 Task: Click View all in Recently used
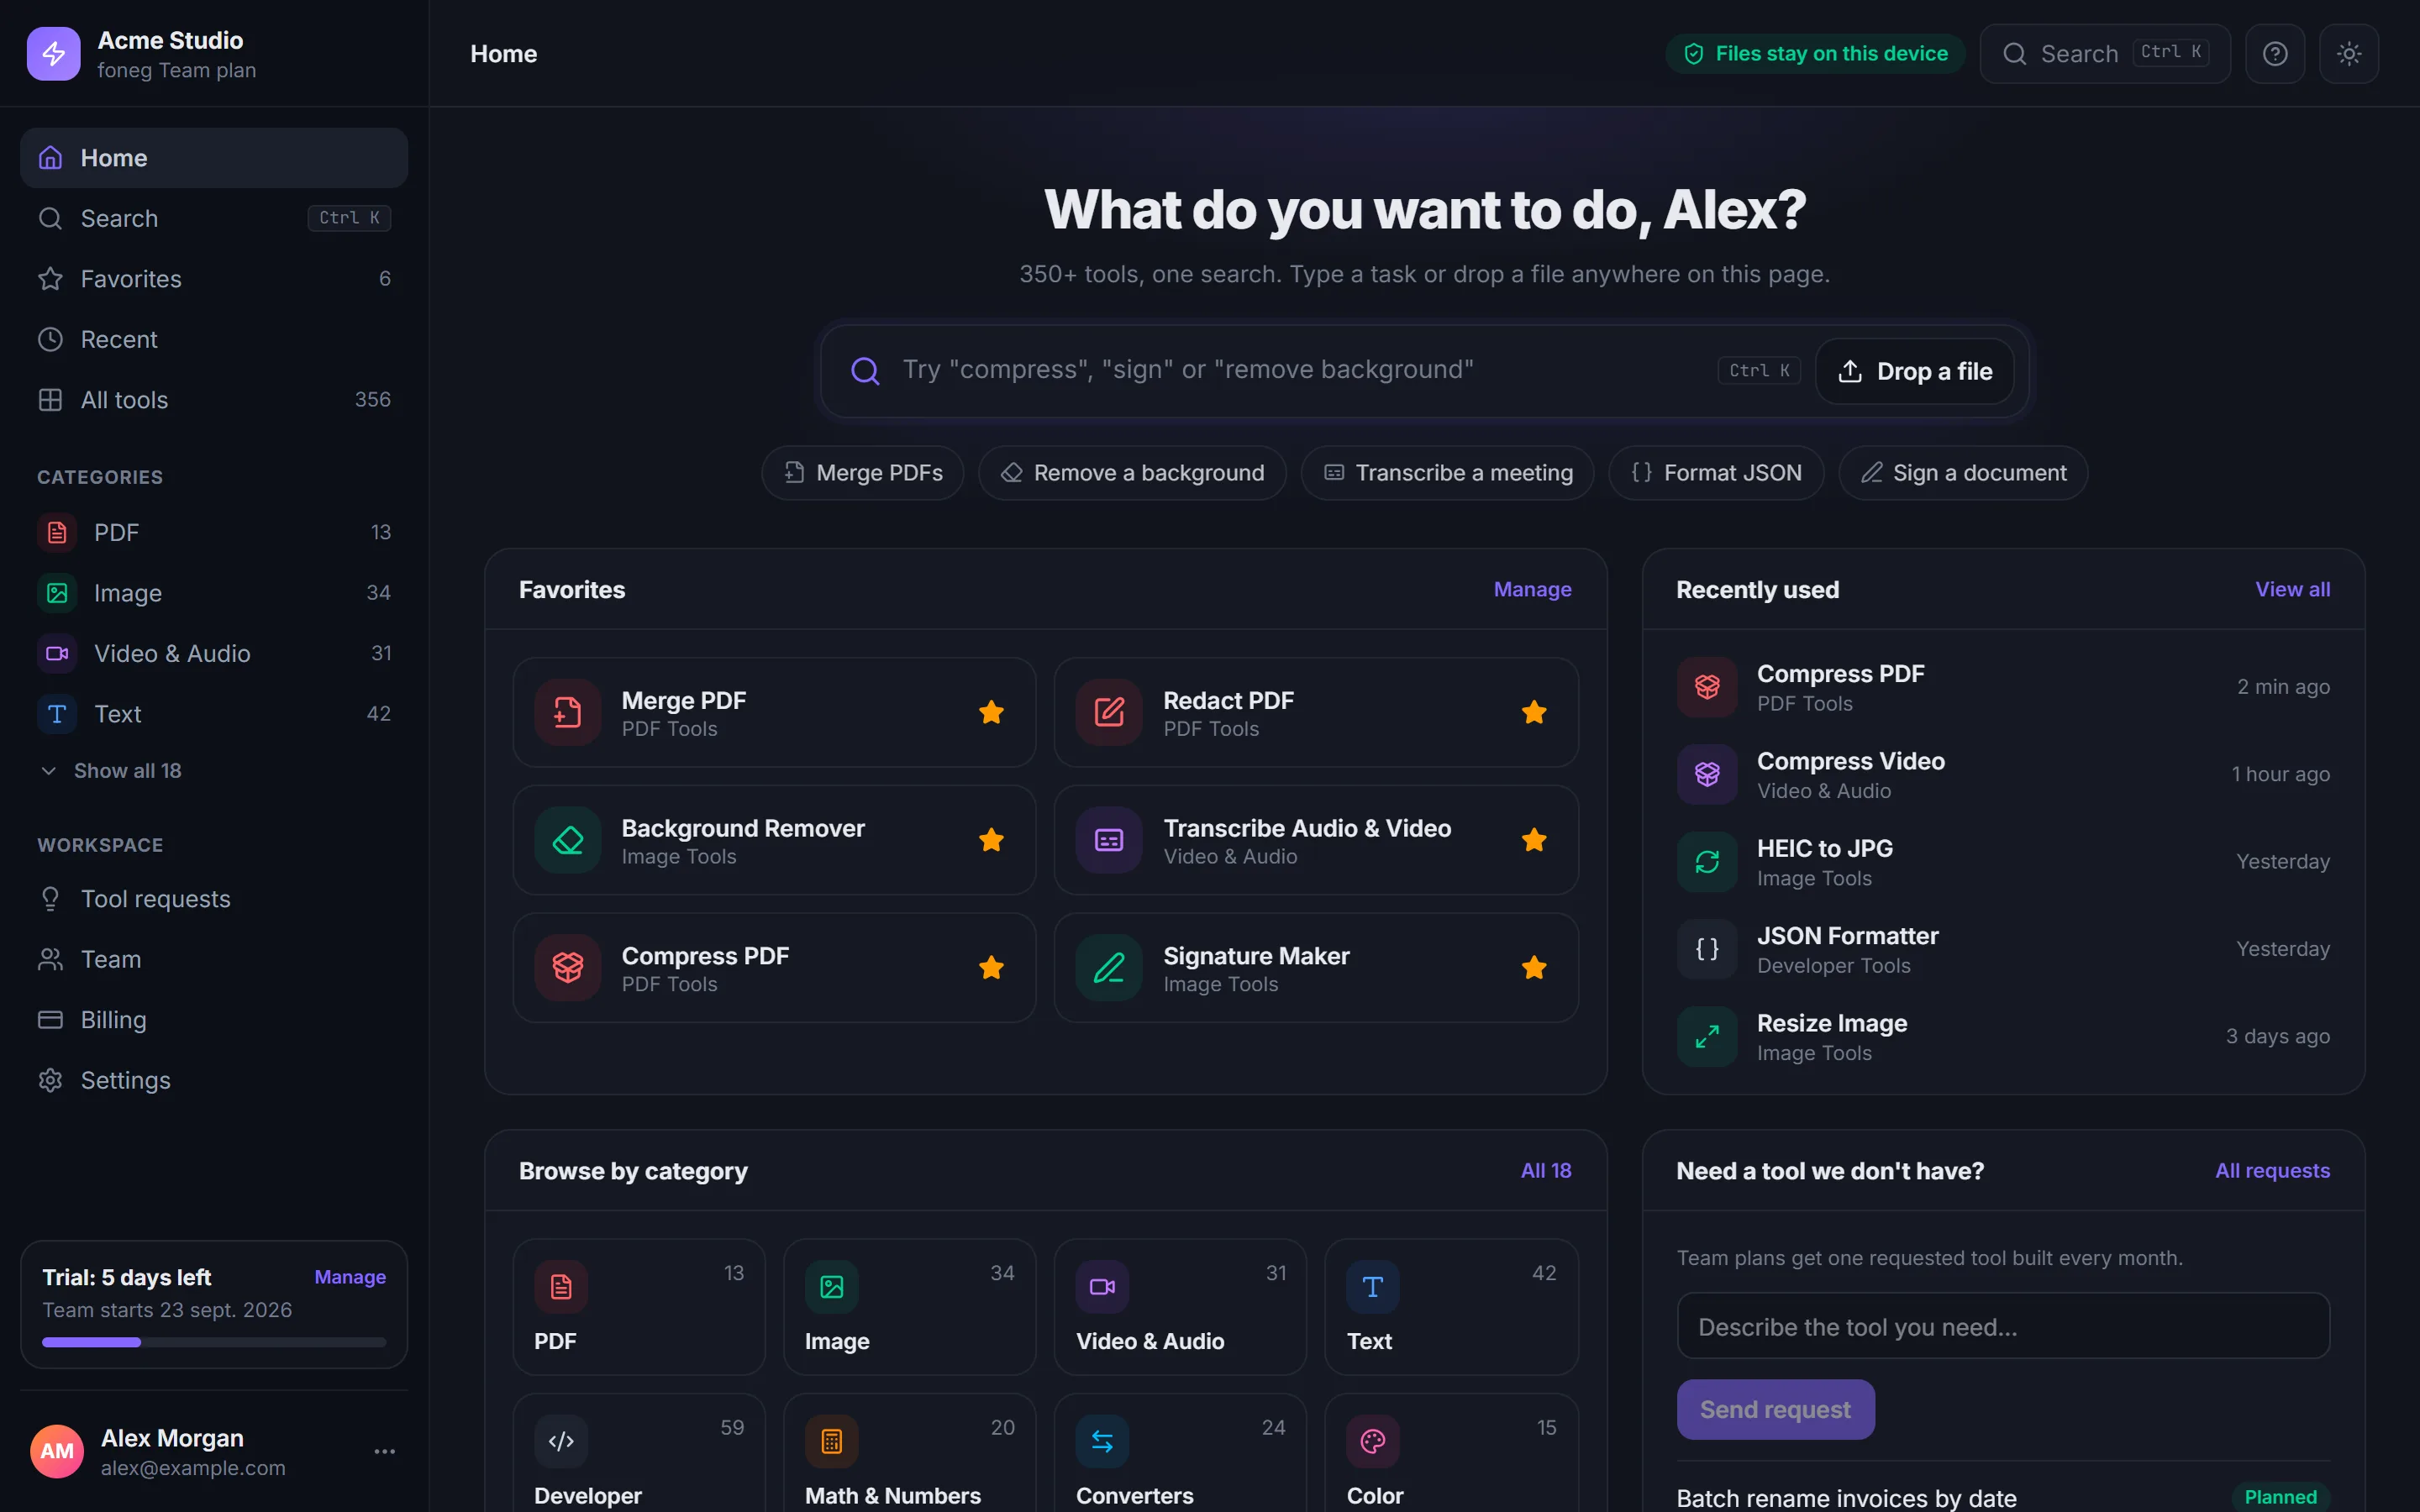tap(2292, 590)
